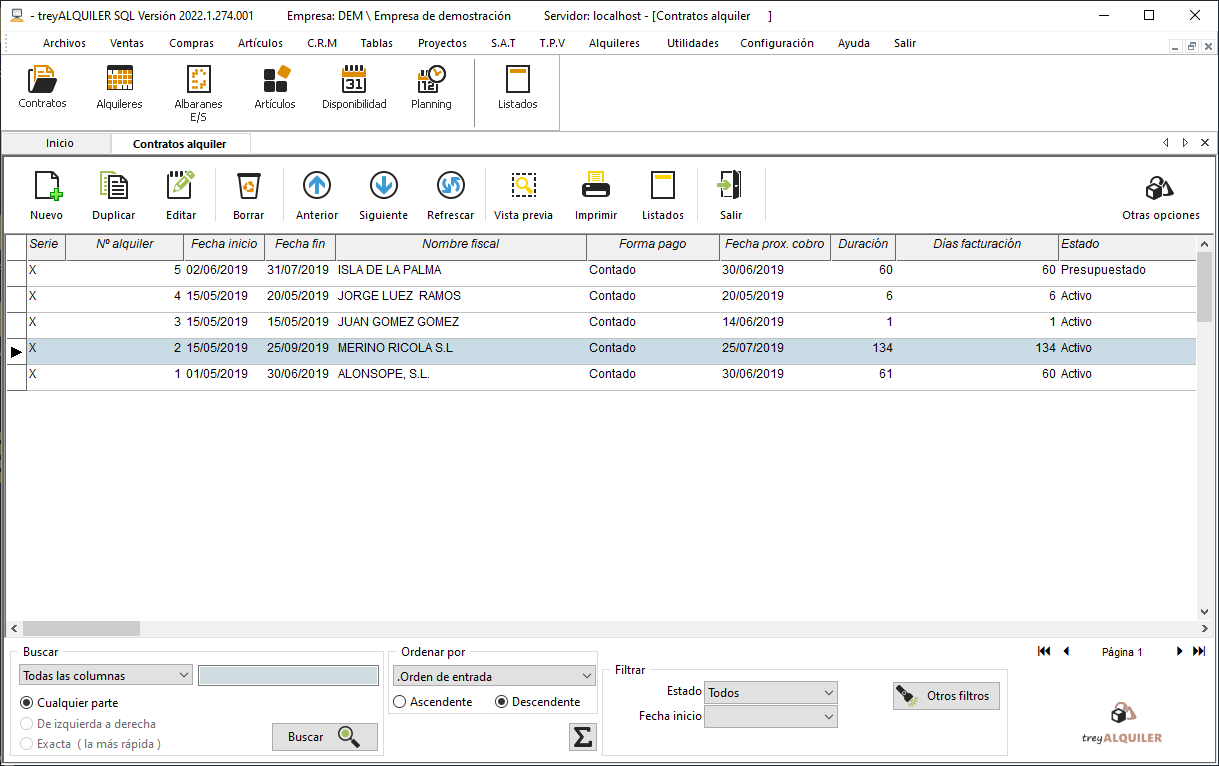Open the Archivos menu
Image resolution: width=1219 pixels, height=766 pixels.
coord(64,43)
